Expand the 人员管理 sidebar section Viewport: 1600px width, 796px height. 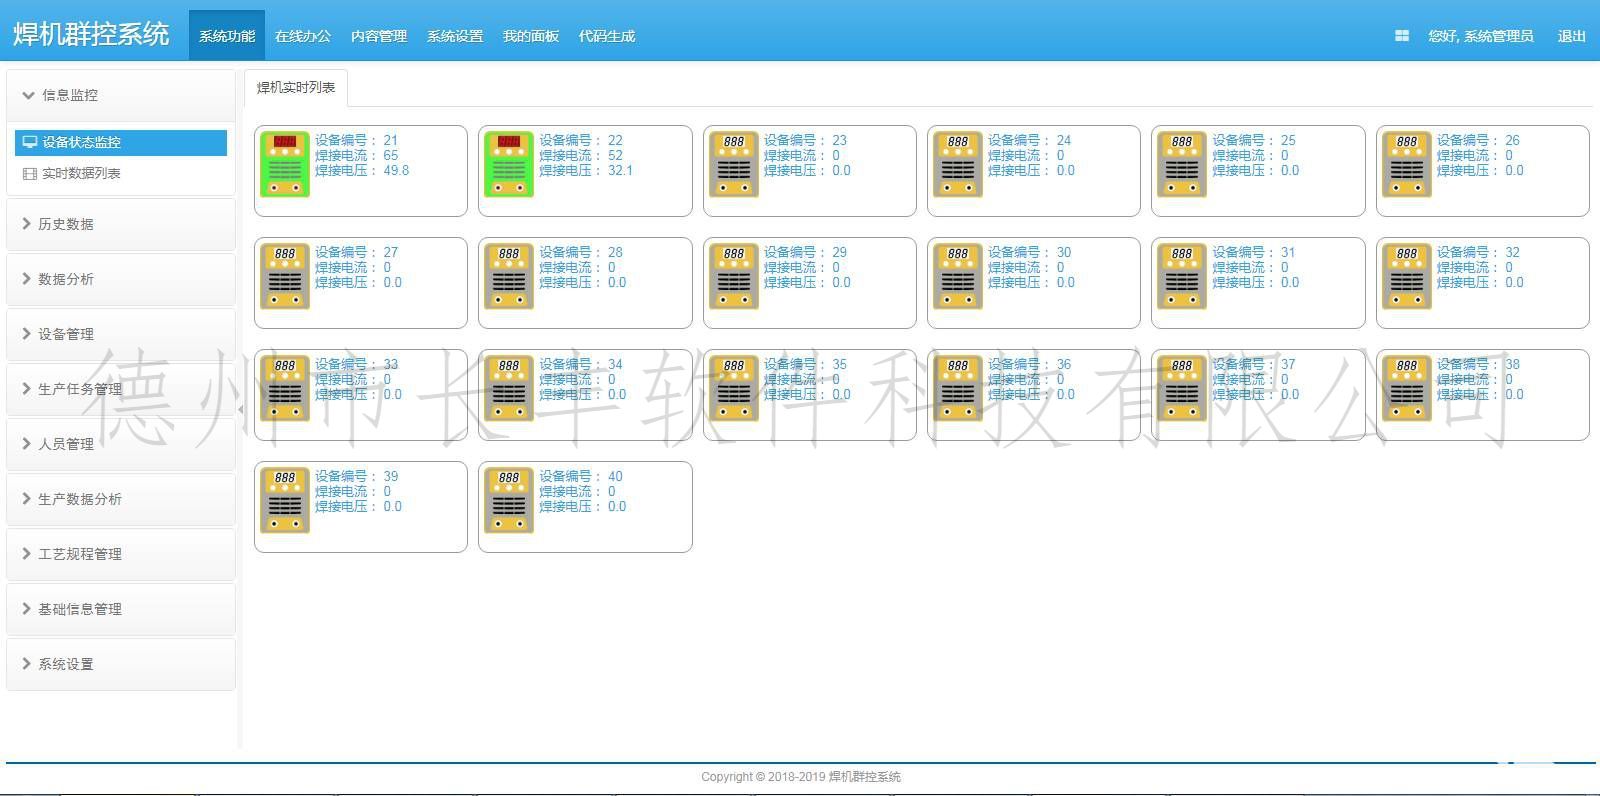pos(66,444)
